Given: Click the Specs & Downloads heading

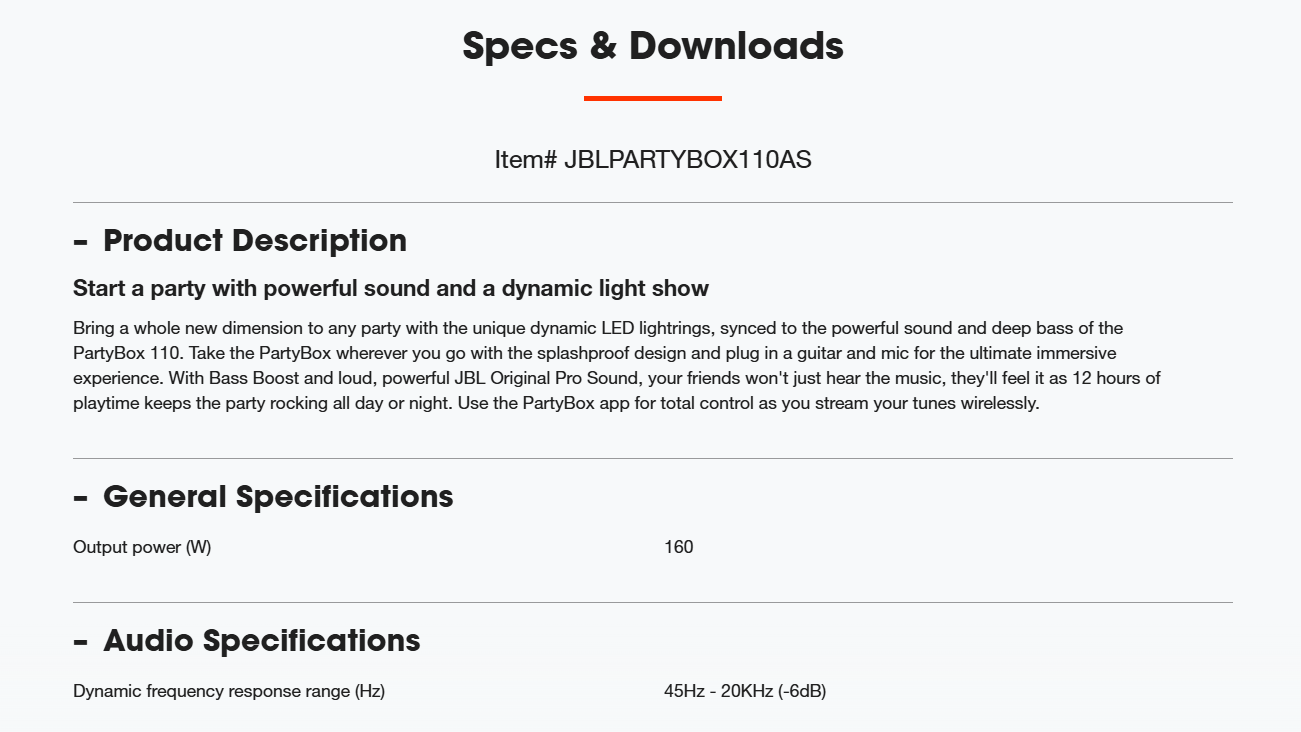Looking at the screenshot, I should [653, 46].
